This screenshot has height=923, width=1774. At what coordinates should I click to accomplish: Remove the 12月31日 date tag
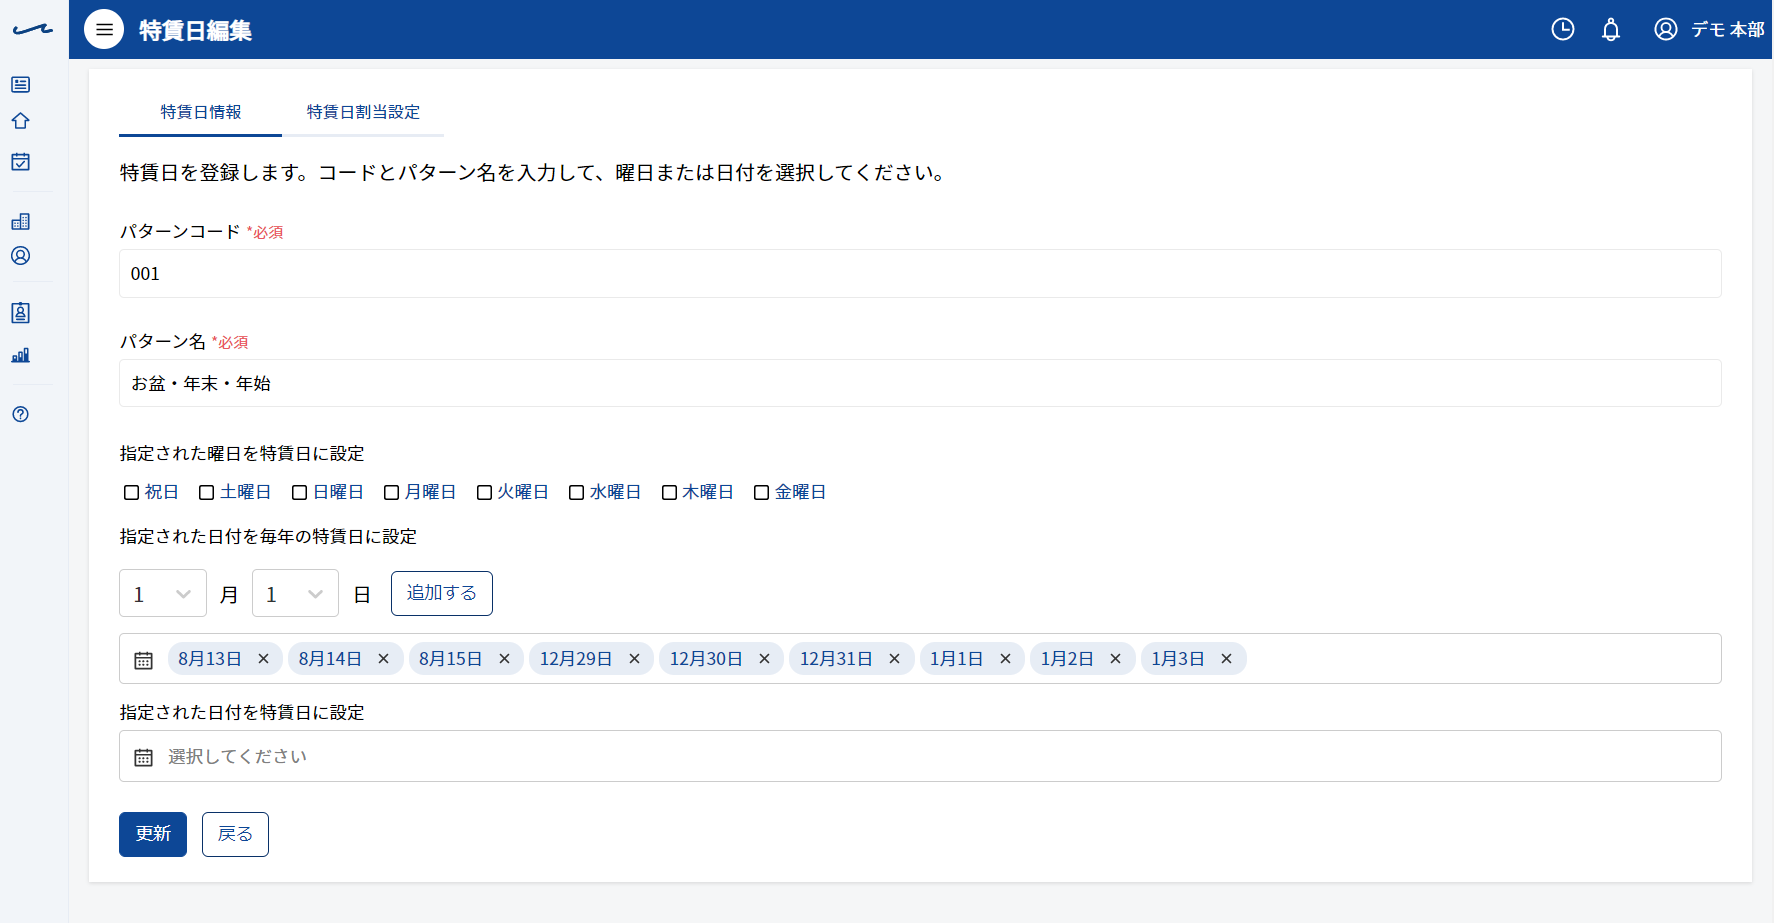pos(894,659)
